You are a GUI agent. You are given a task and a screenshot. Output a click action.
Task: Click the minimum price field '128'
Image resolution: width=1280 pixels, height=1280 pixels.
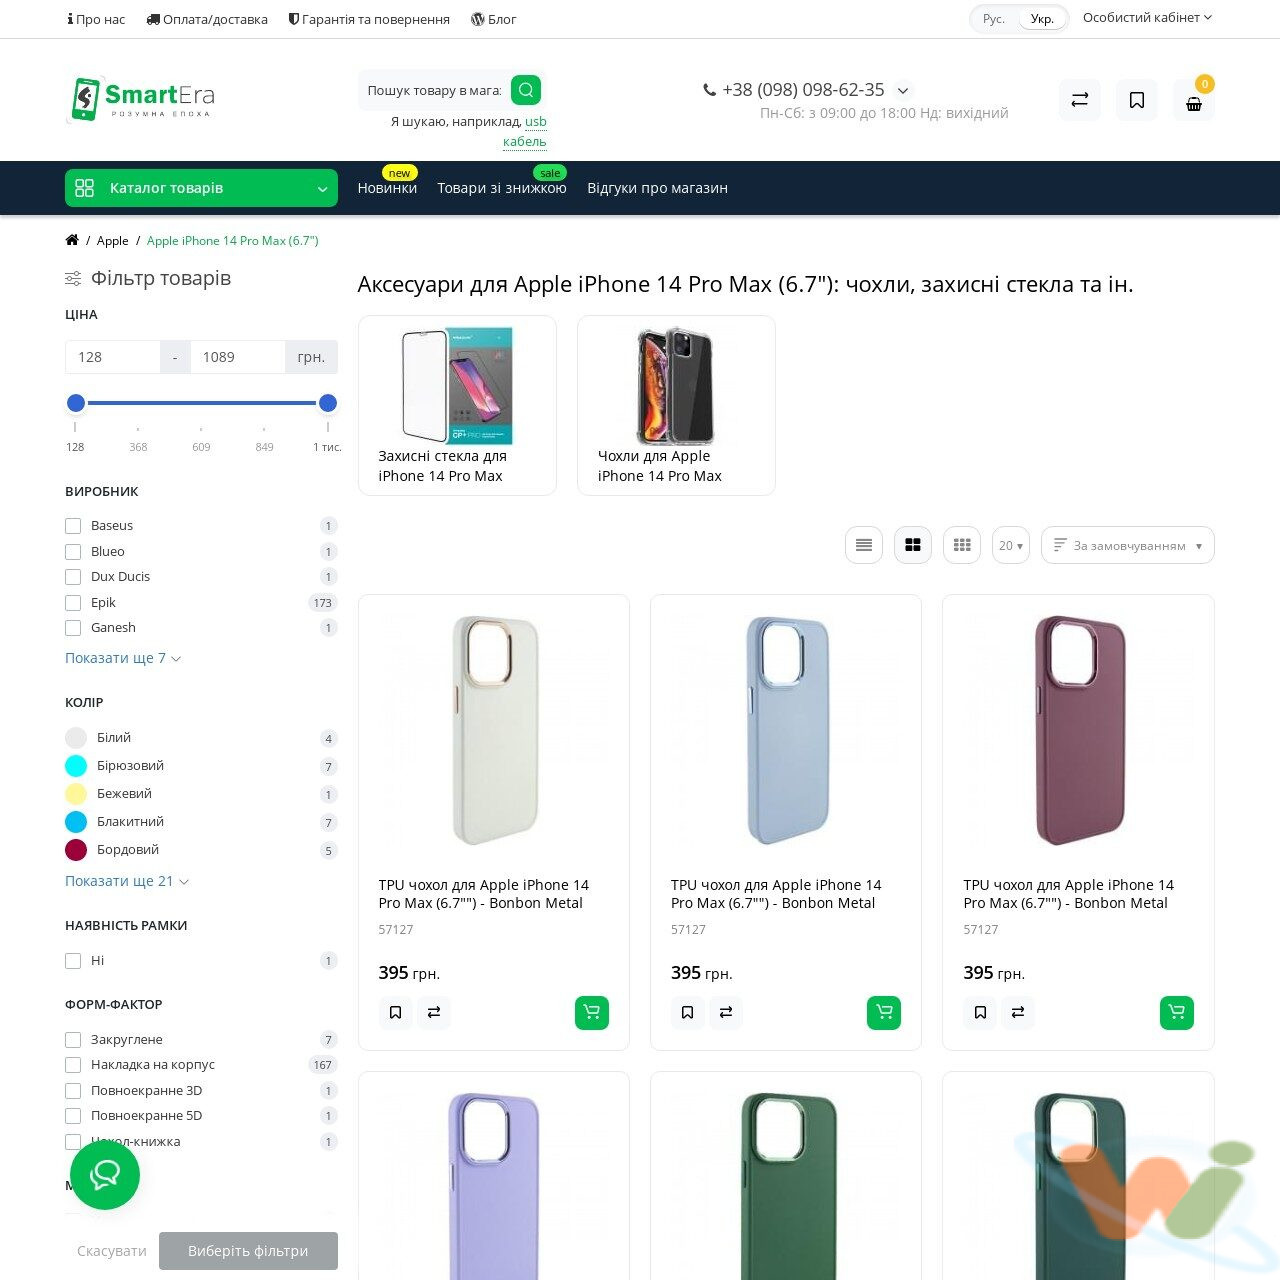pyautogui.click(x=113, y=357)
